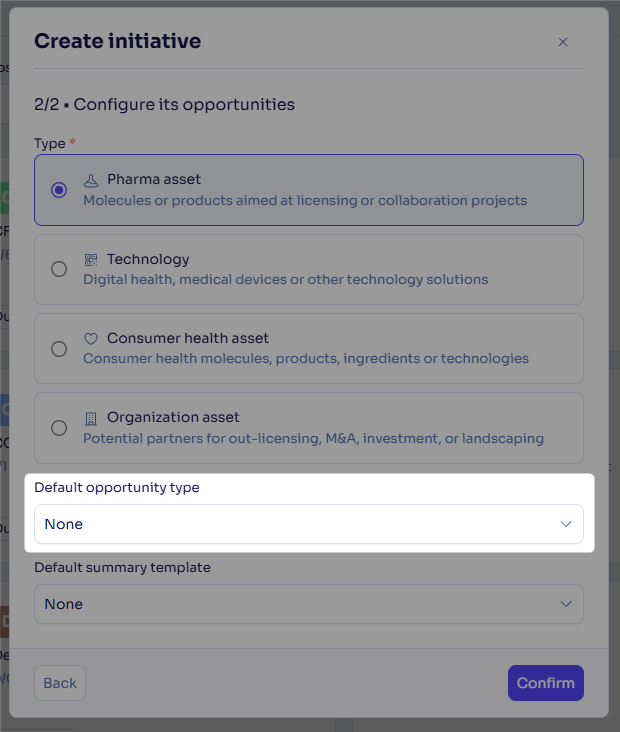Click the Technology QR-style icon
This screenshot has width=620, height=732.
tap(91, 260)
